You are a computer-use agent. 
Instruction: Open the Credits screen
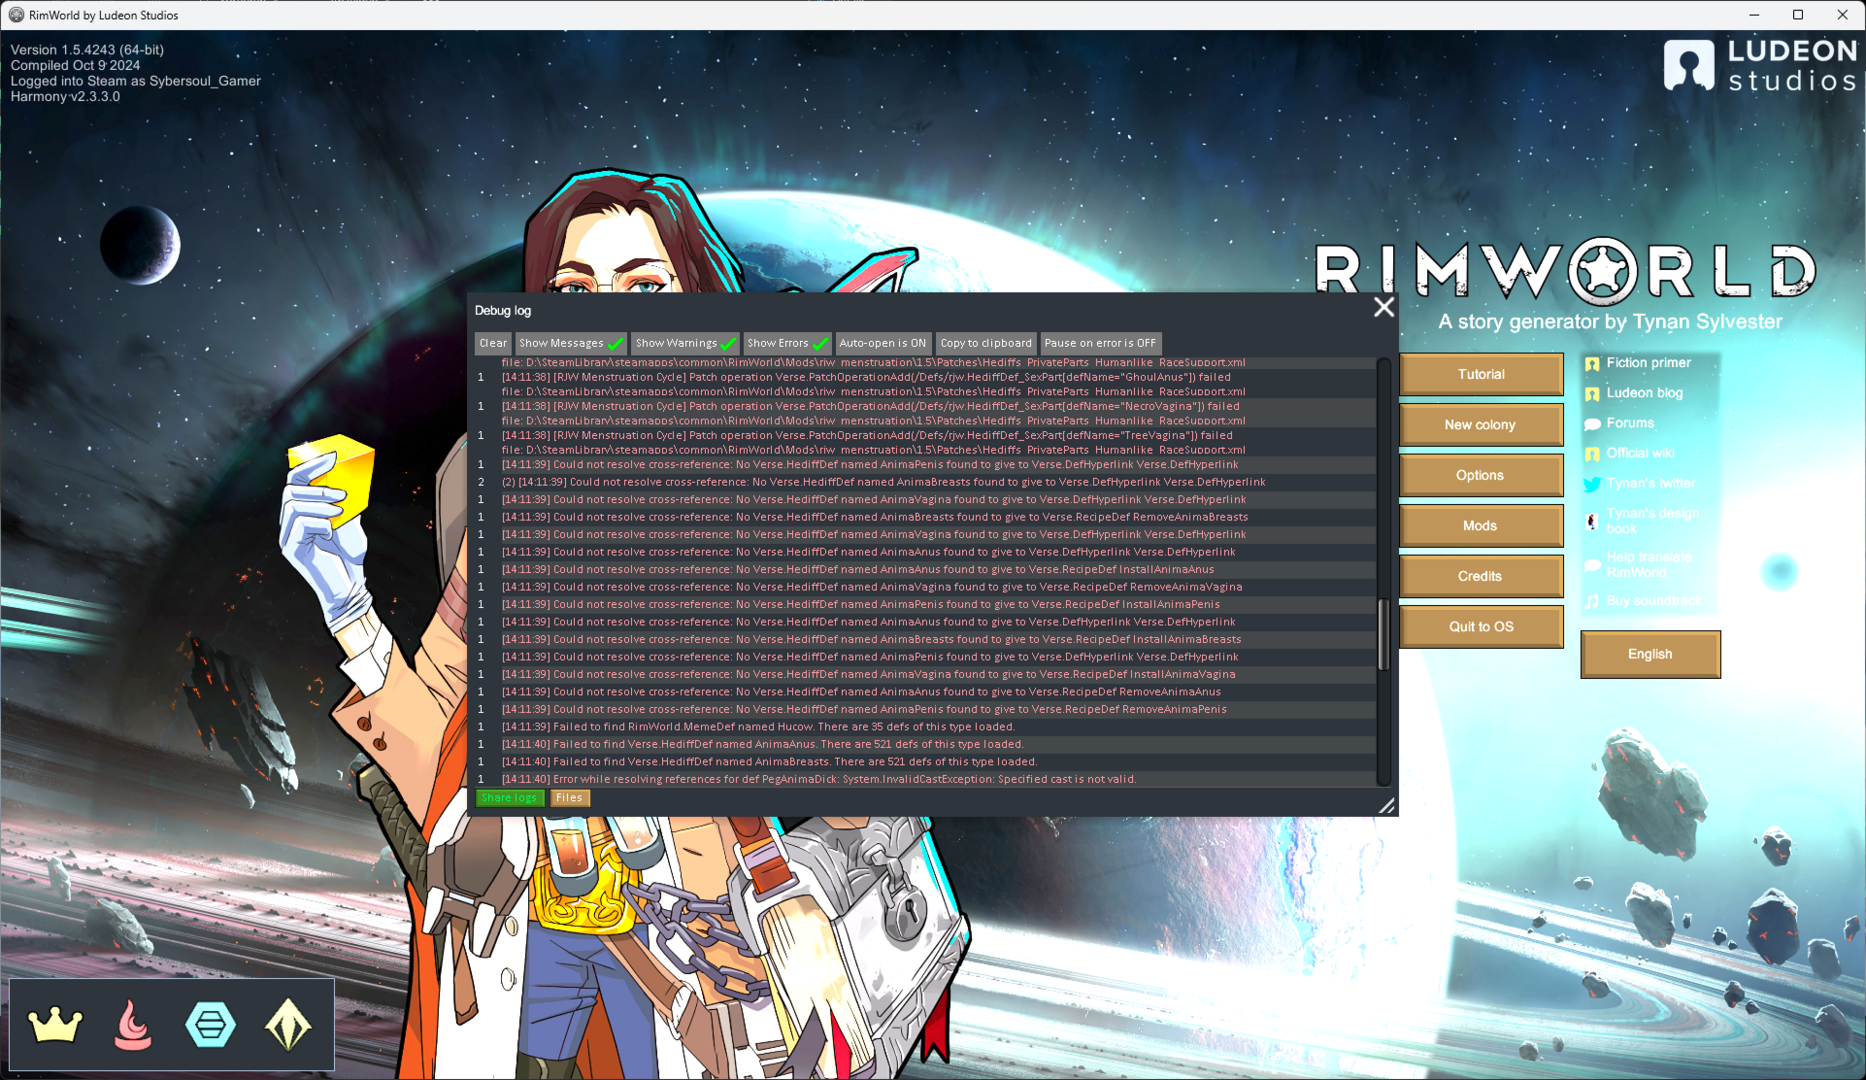[1480, 576]
